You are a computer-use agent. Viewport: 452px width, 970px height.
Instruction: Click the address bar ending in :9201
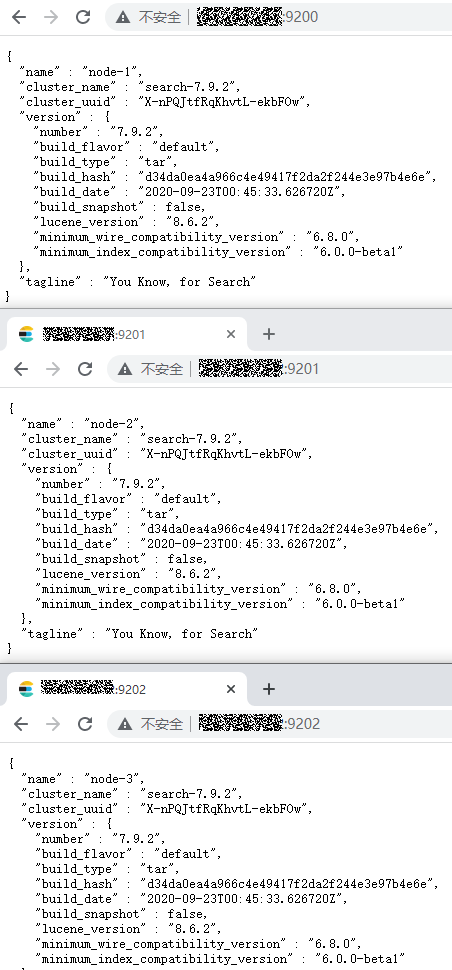pyautogui.click(x=279, y=369)
